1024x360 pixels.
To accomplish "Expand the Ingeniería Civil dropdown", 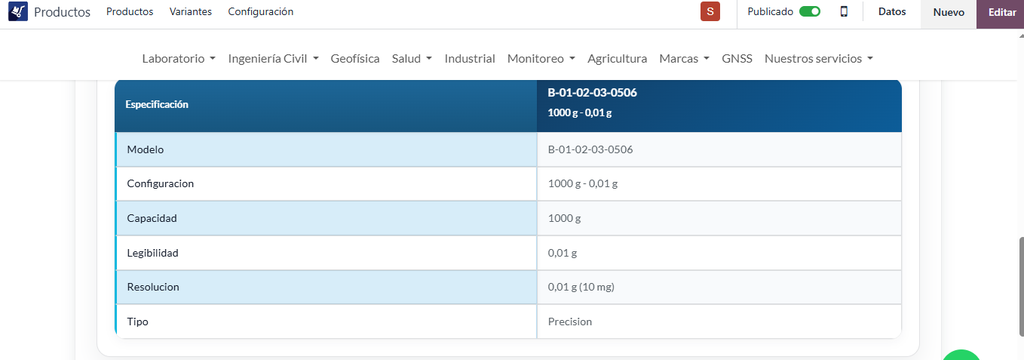I will (x=273, y=59).
